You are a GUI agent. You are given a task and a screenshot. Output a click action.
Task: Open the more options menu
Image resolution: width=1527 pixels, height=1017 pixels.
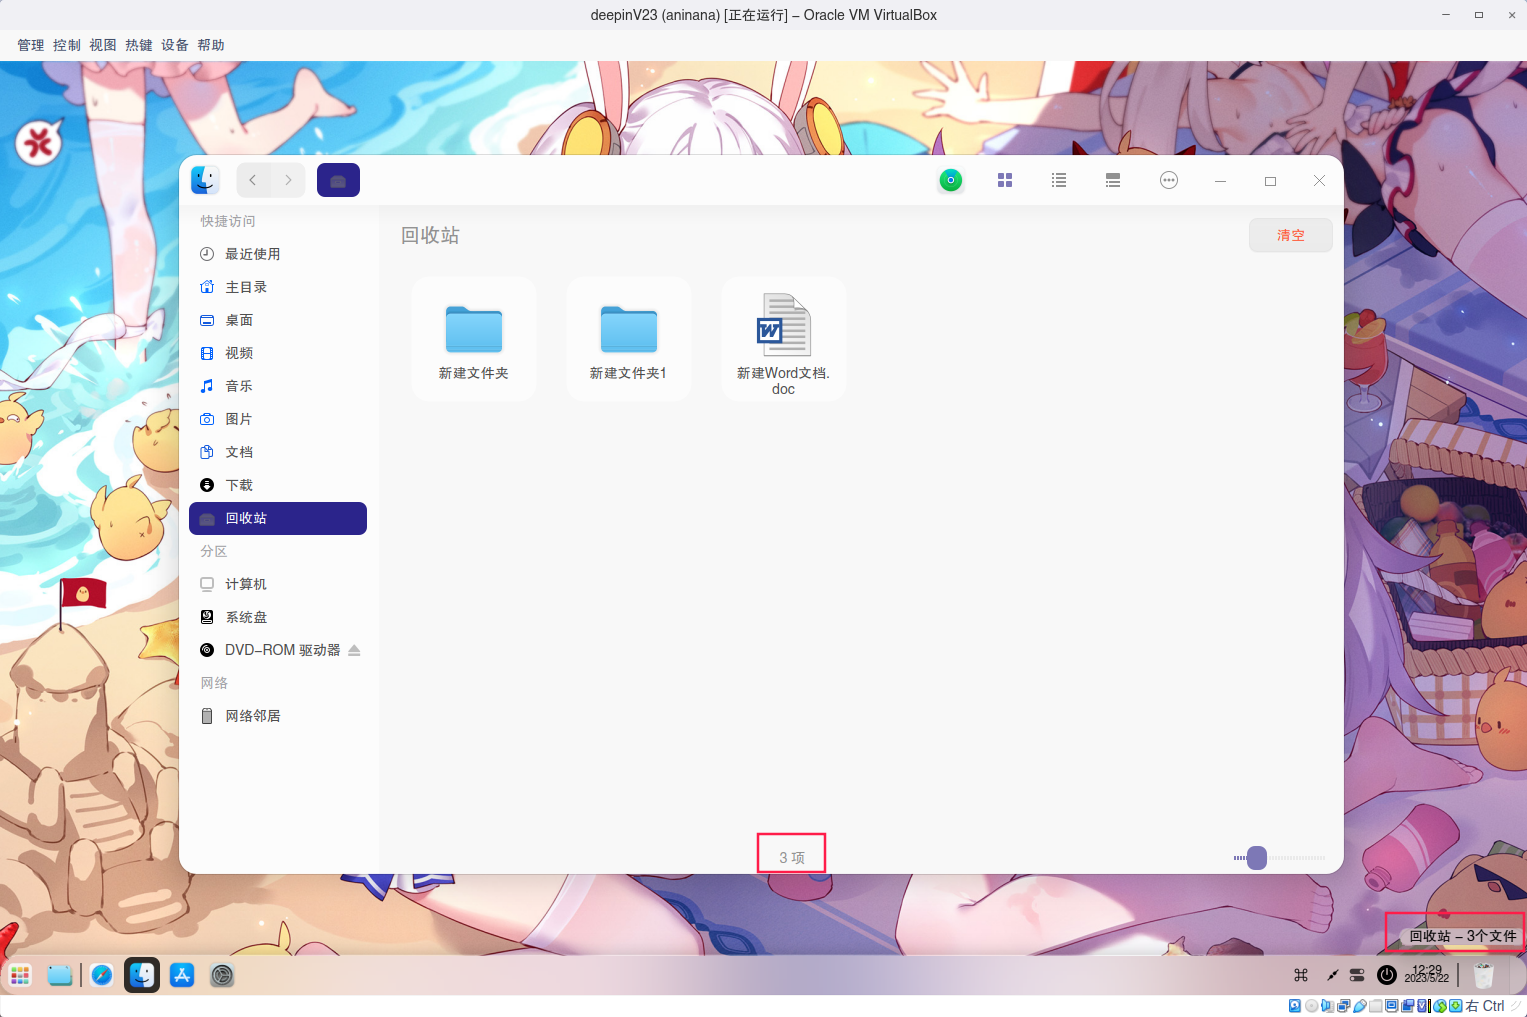[1168, 180]
